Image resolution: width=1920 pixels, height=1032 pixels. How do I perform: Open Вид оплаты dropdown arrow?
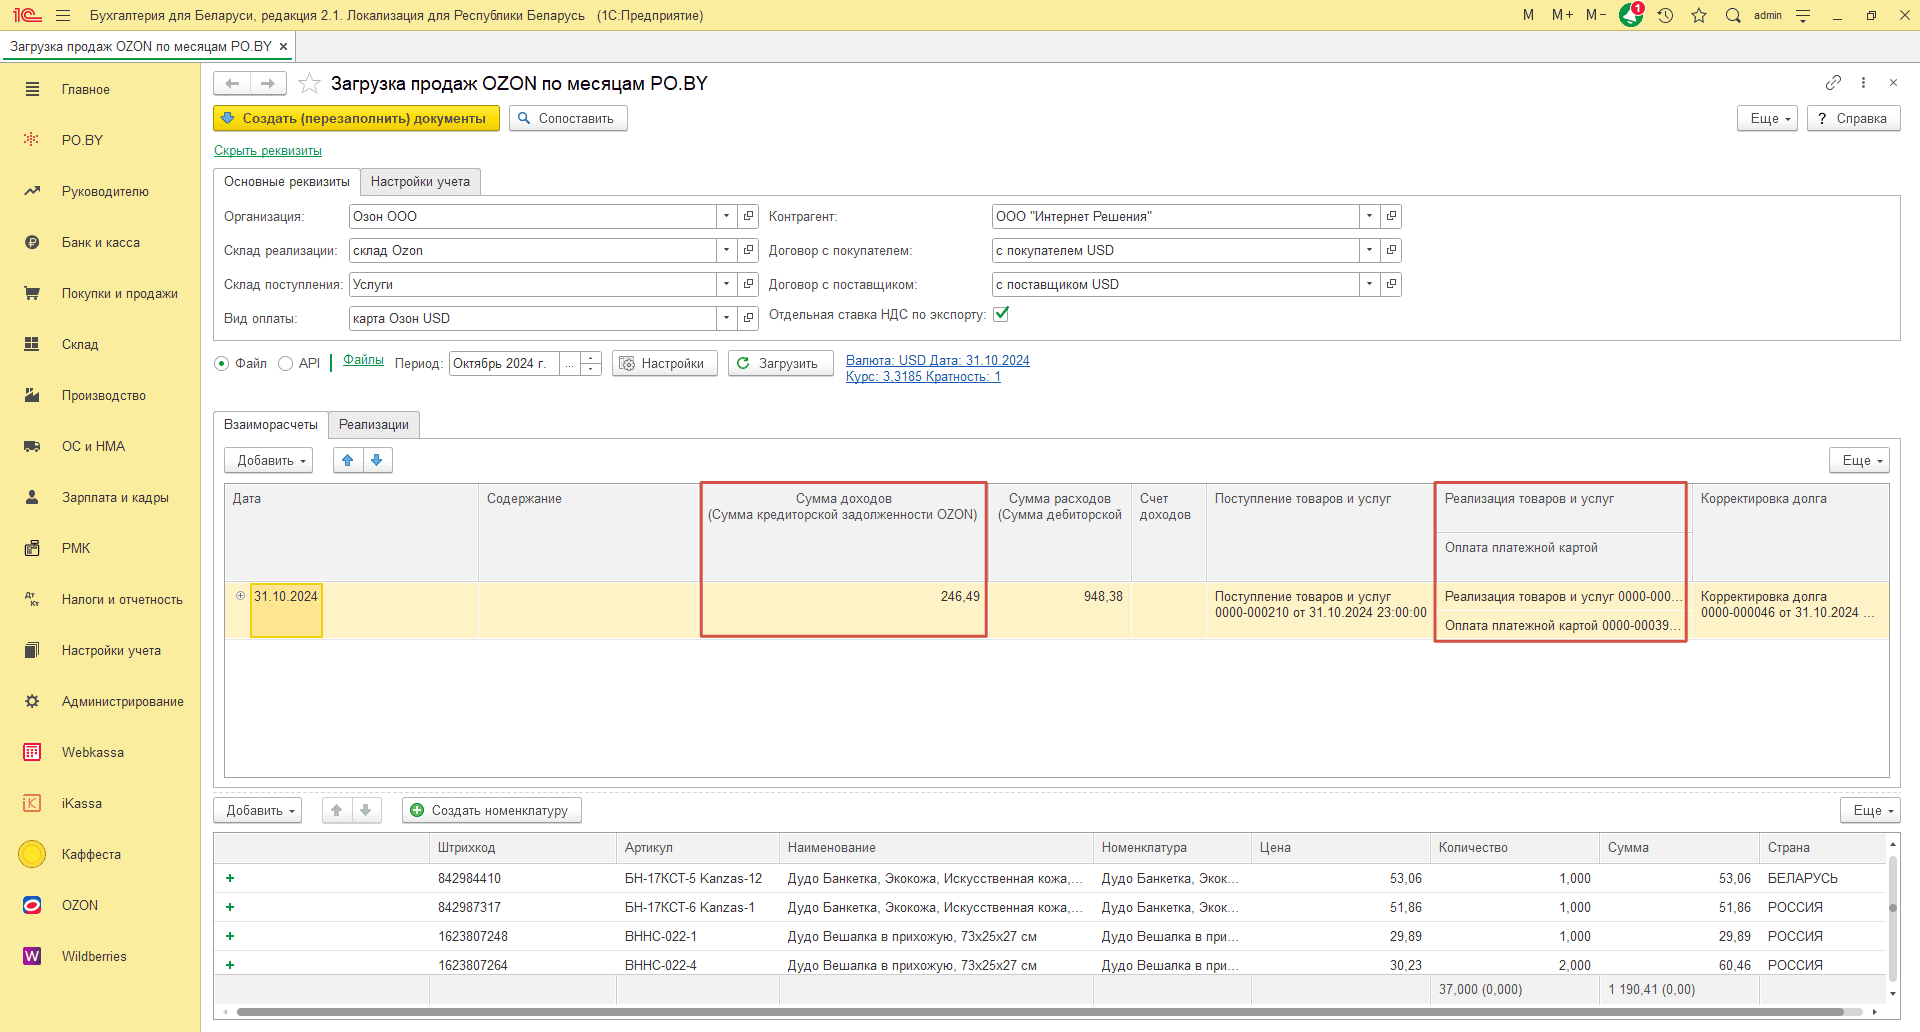(726, 318)
